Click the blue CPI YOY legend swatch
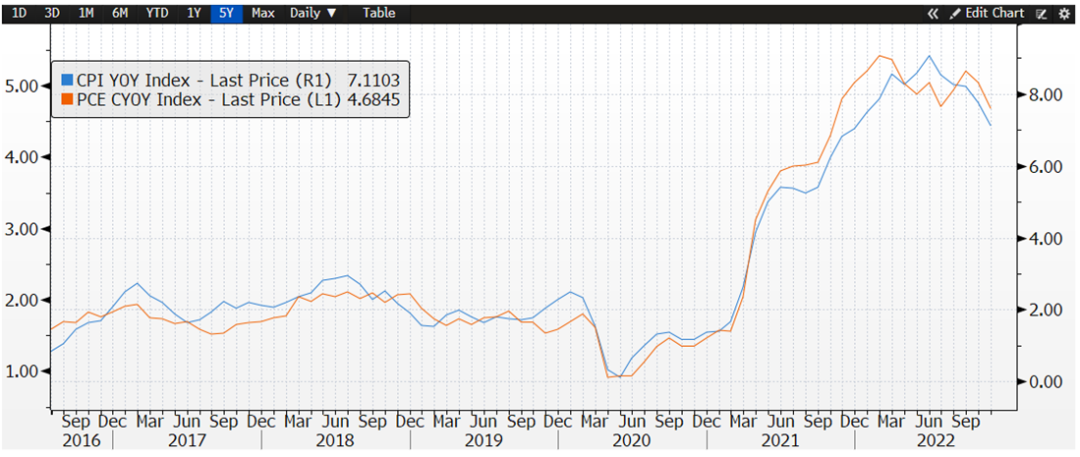 pyautogui.click(x=67, y=78)
